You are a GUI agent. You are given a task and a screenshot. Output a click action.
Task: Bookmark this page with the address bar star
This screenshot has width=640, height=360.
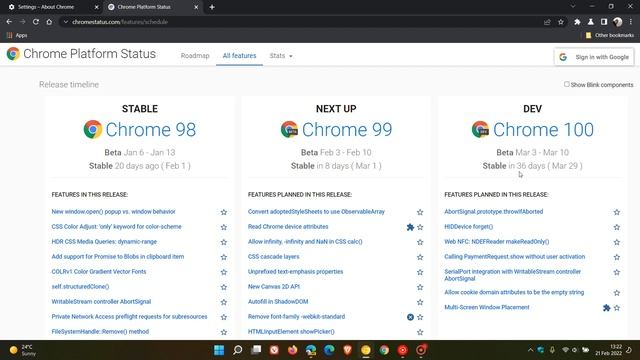click(x=561, y=22)
